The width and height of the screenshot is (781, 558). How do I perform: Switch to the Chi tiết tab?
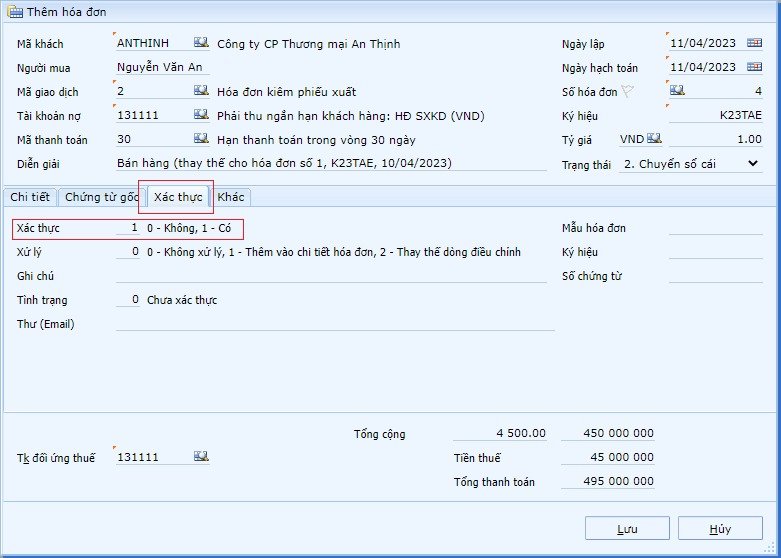click(30, 197)
